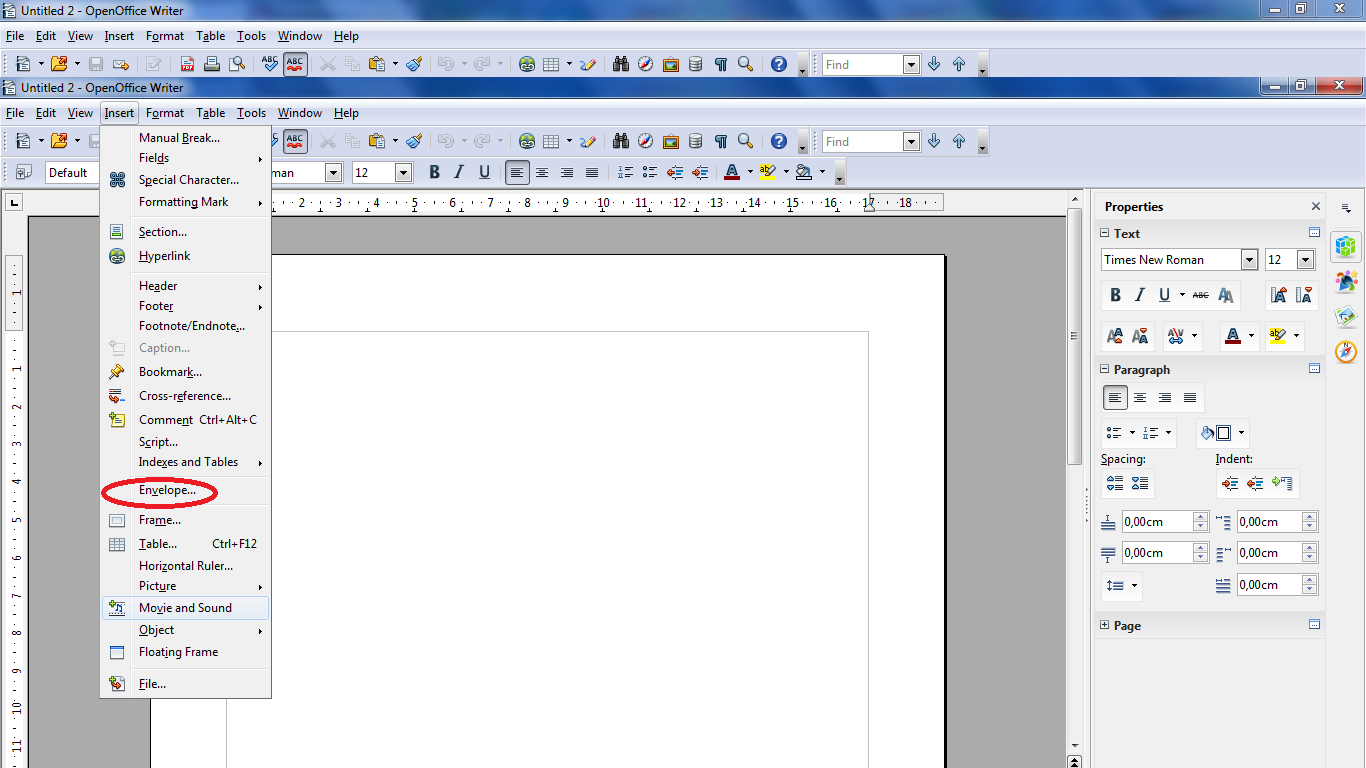Image resolution: width=1366 pixels, height=768 pixels.
Task: Open the Find toolbar dropdown list
Action: 912,141
